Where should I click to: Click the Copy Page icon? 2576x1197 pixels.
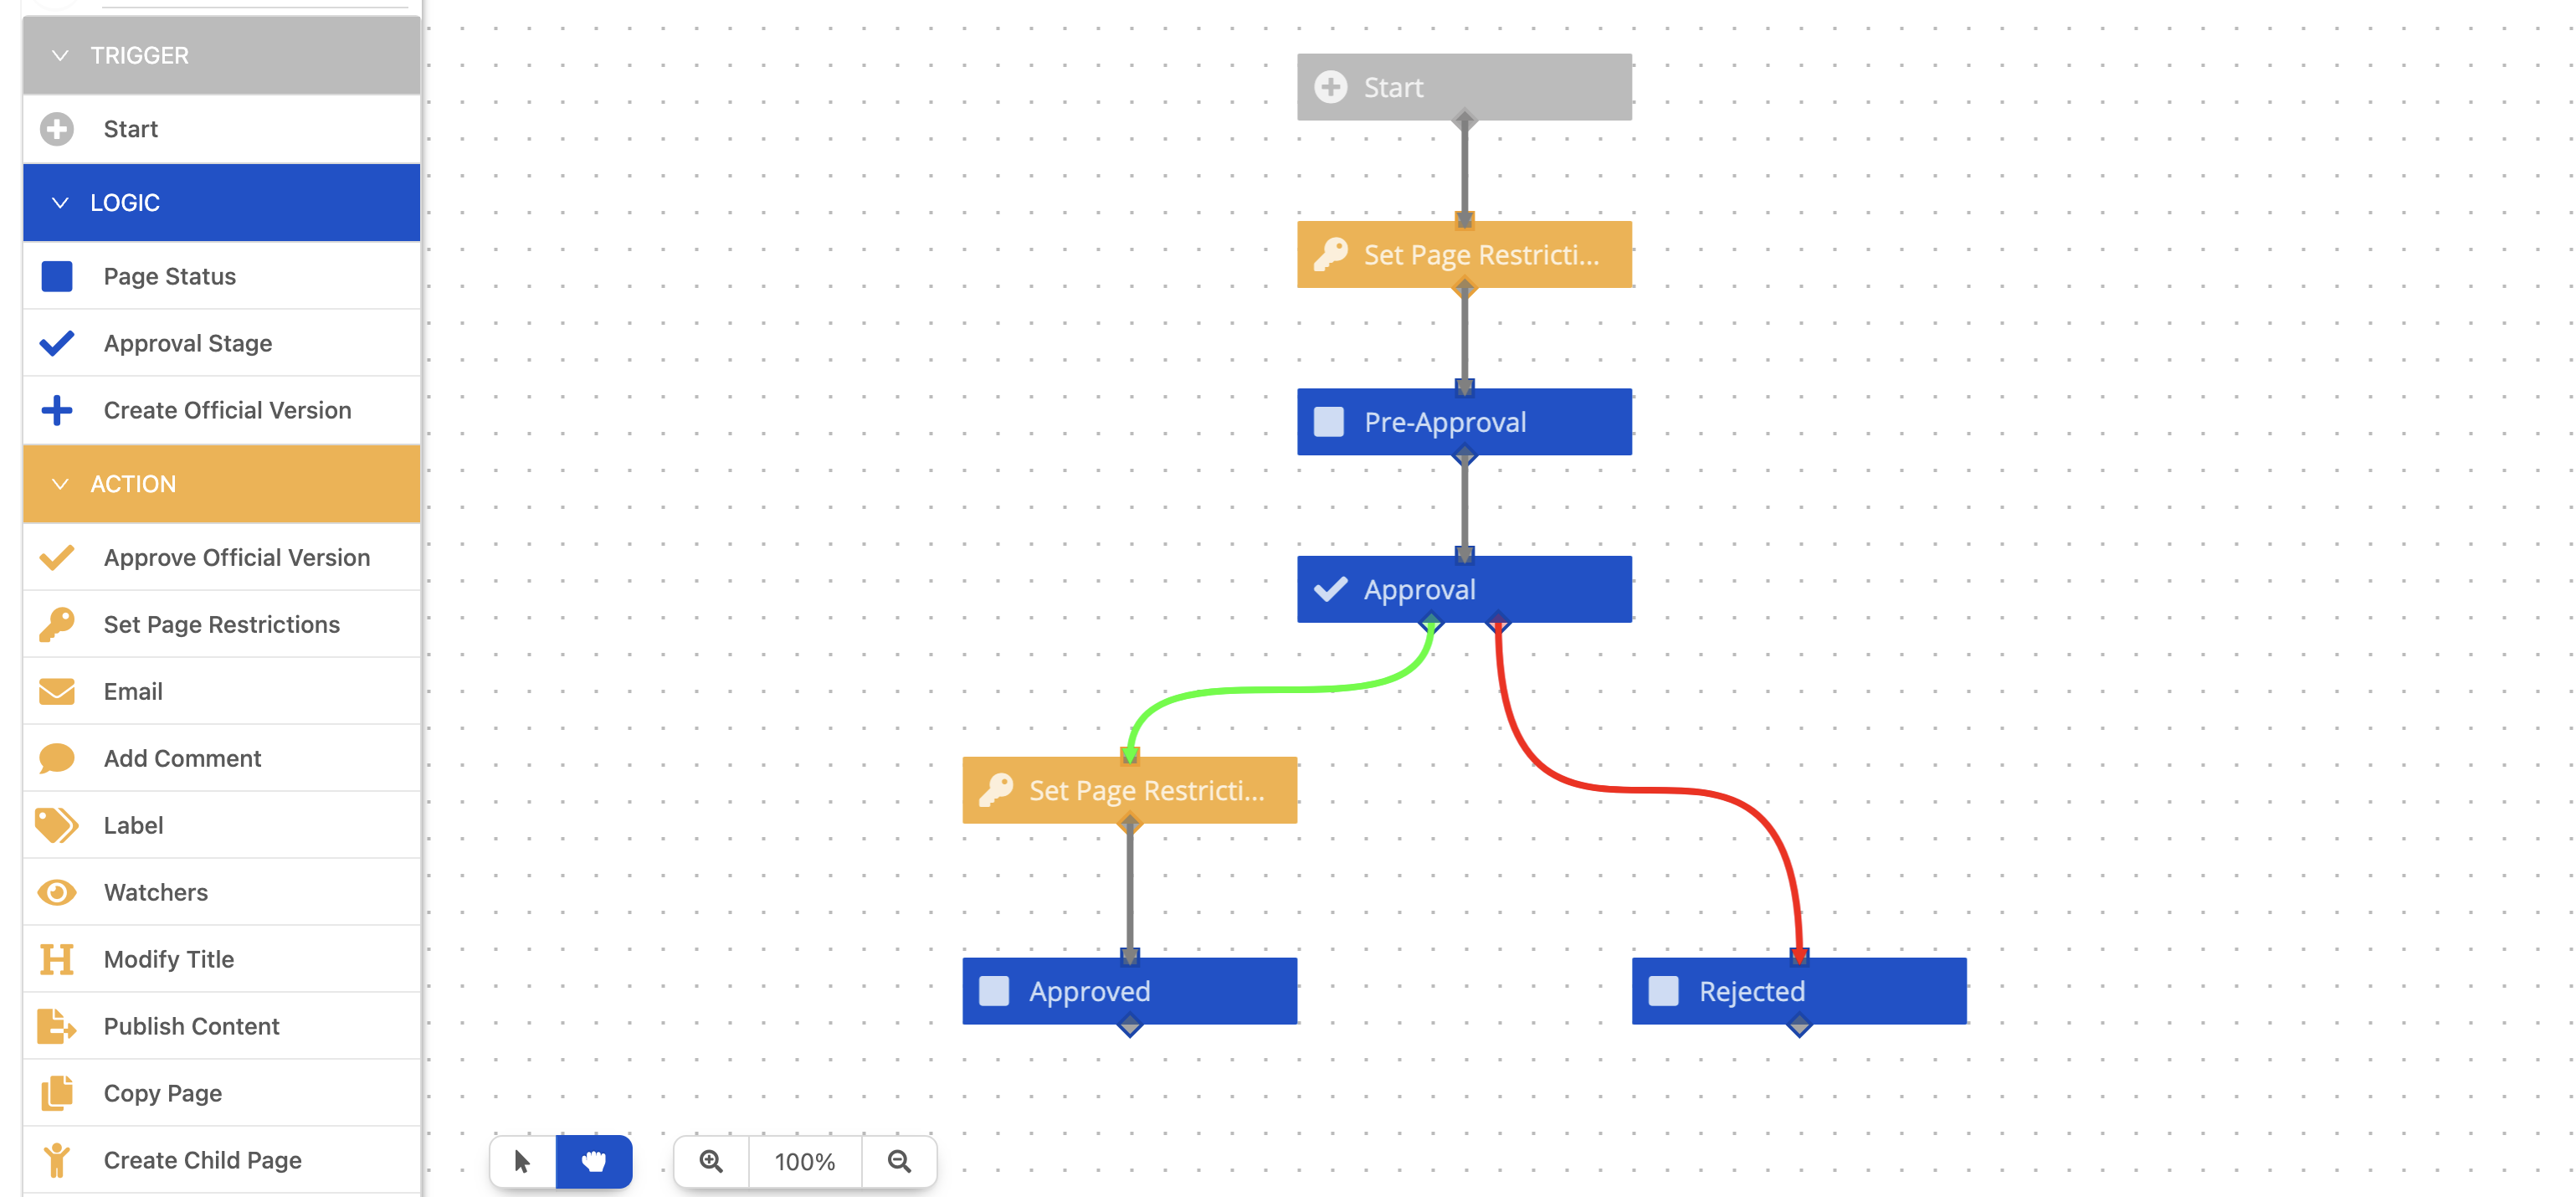[x=57, y=1093]
